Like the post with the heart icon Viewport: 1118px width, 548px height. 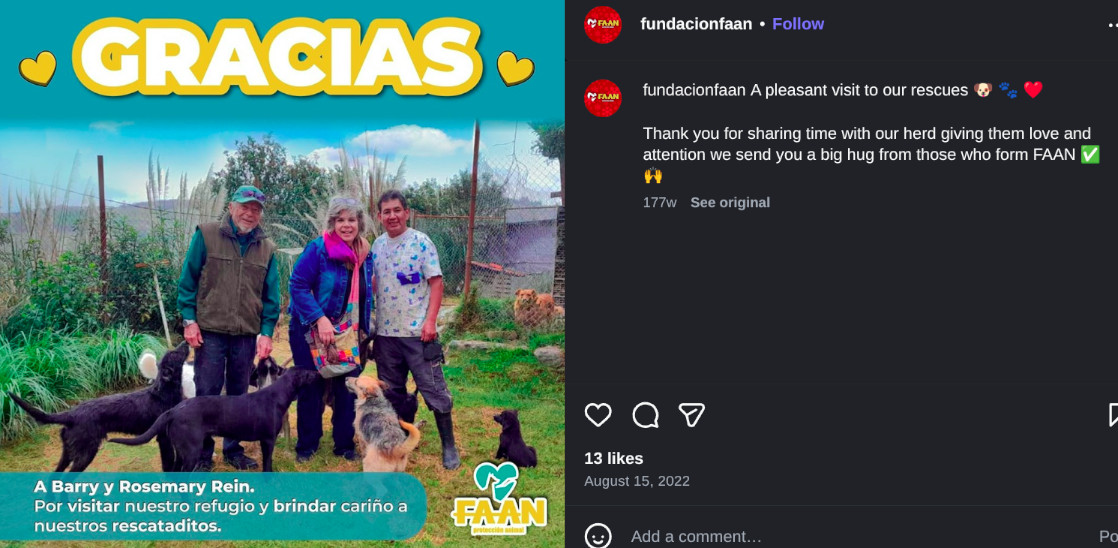click(598, 415)
